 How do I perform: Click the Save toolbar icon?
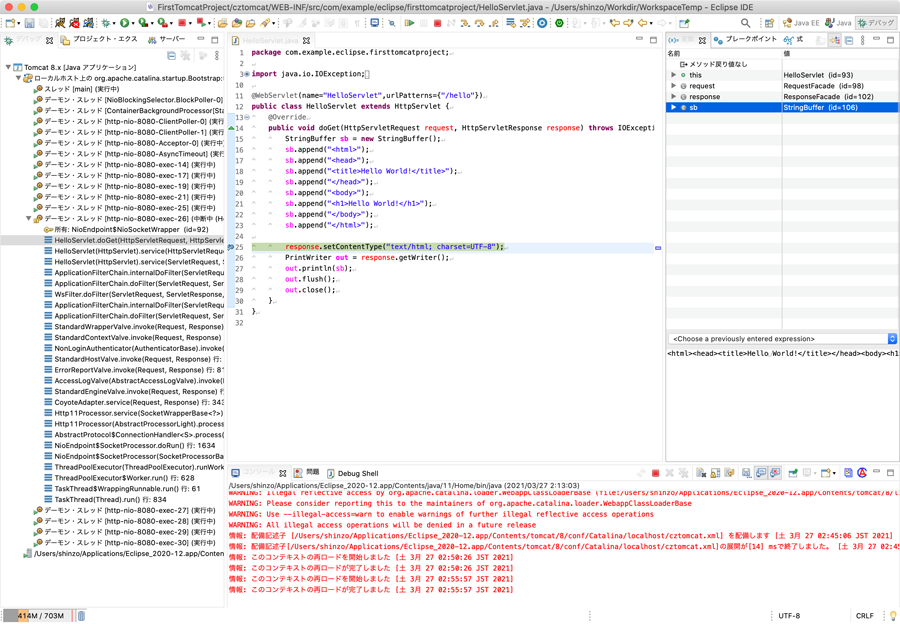click(x=29, y=23)
